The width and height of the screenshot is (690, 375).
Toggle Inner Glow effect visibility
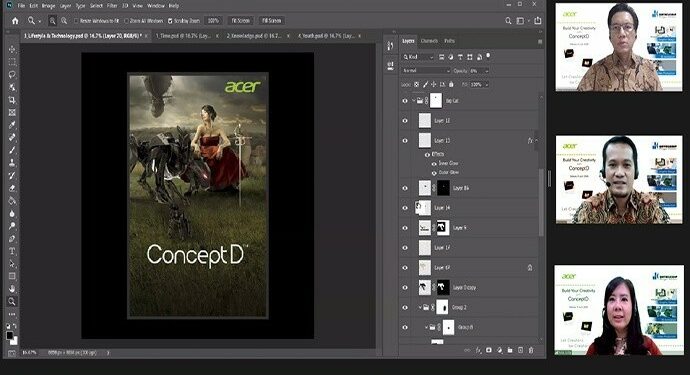[x=434, y=163]
